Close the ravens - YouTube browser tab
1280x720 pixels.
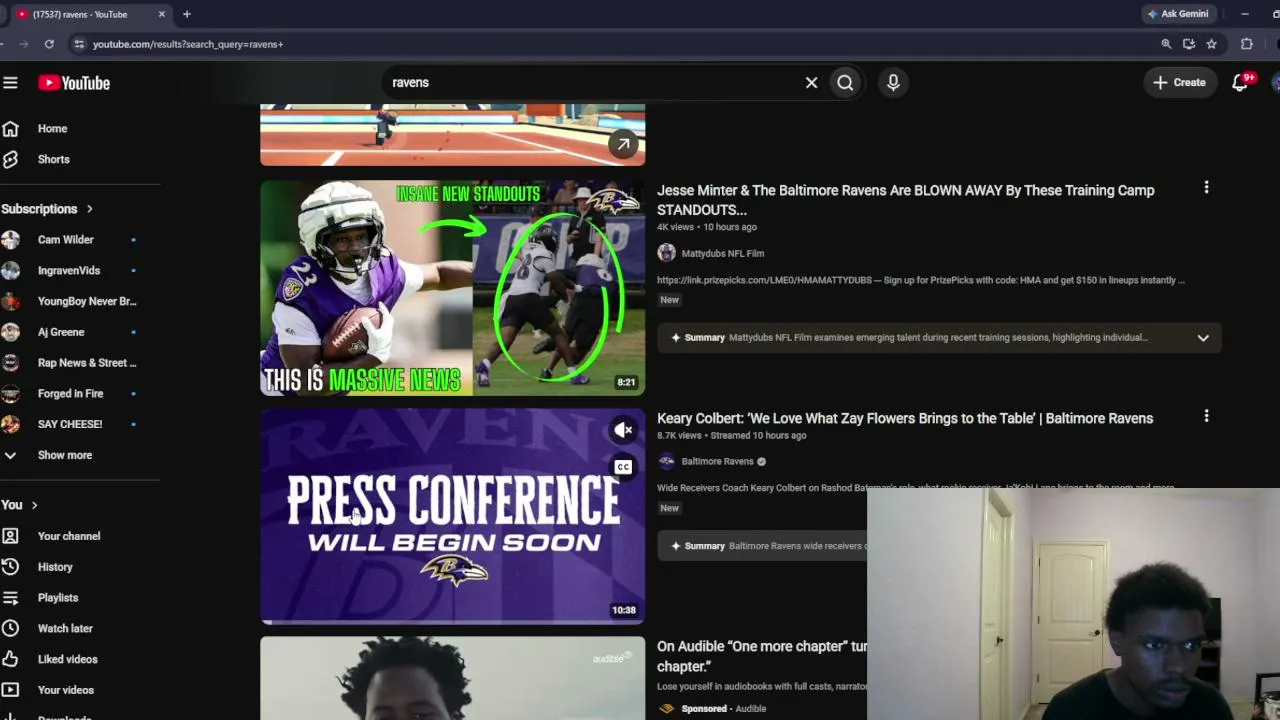[x=161, y=14]
